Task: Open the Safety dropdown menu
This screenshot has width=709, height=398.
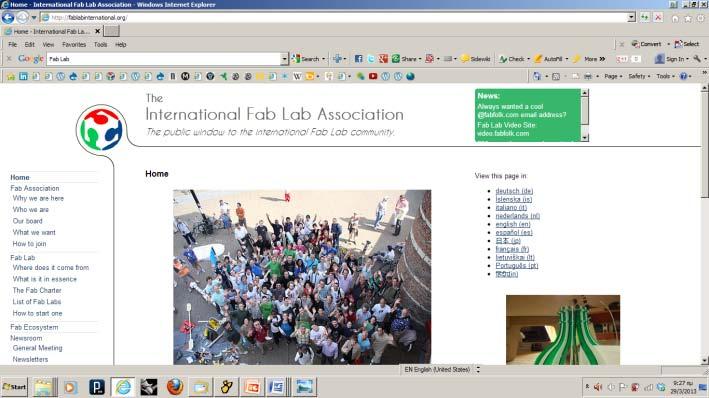Action: pos(639,76)
